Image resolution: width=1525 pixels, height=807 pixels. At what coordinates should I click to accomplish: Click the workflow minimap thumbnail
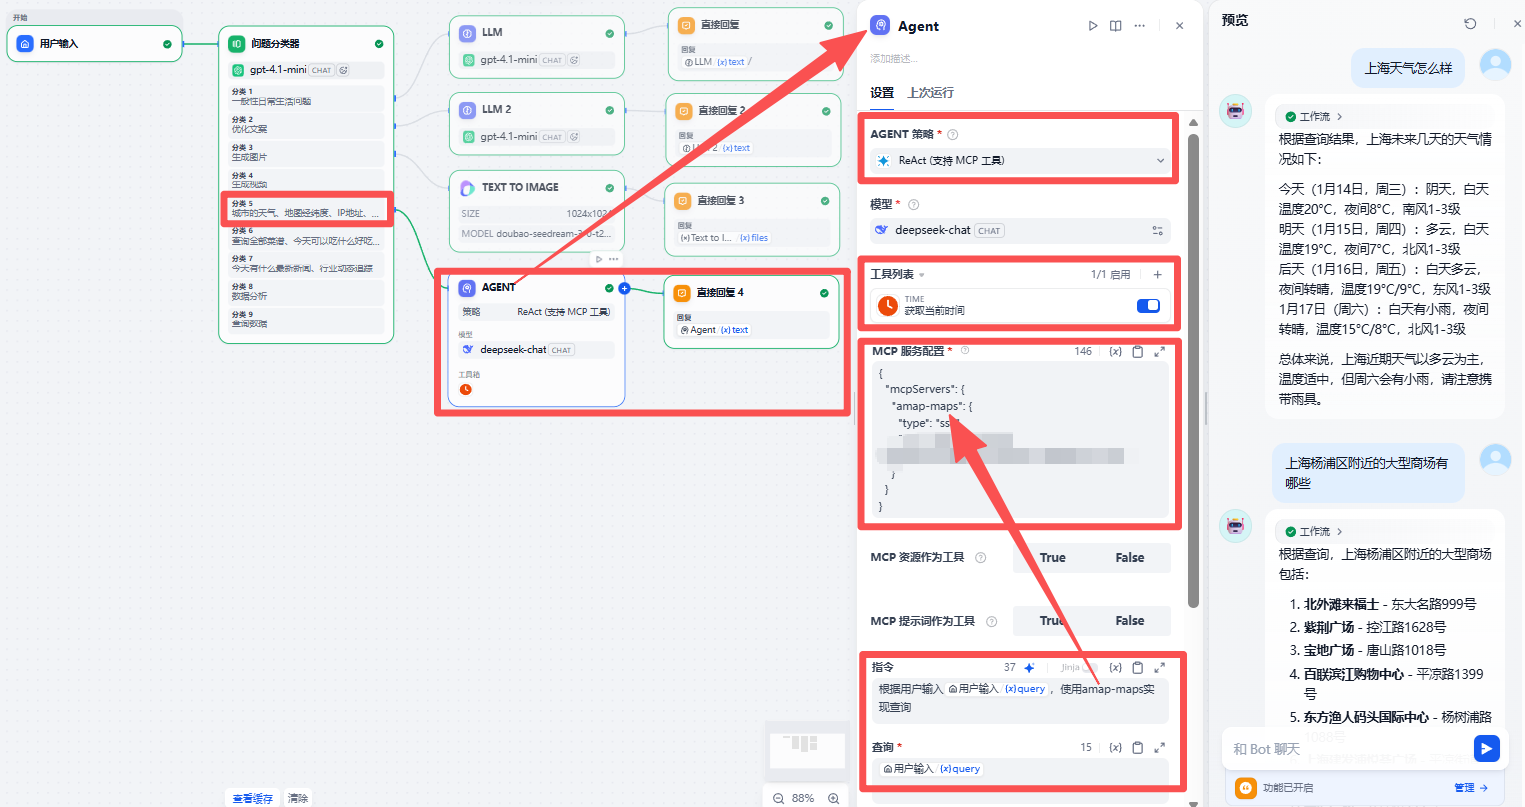[806, 749]
